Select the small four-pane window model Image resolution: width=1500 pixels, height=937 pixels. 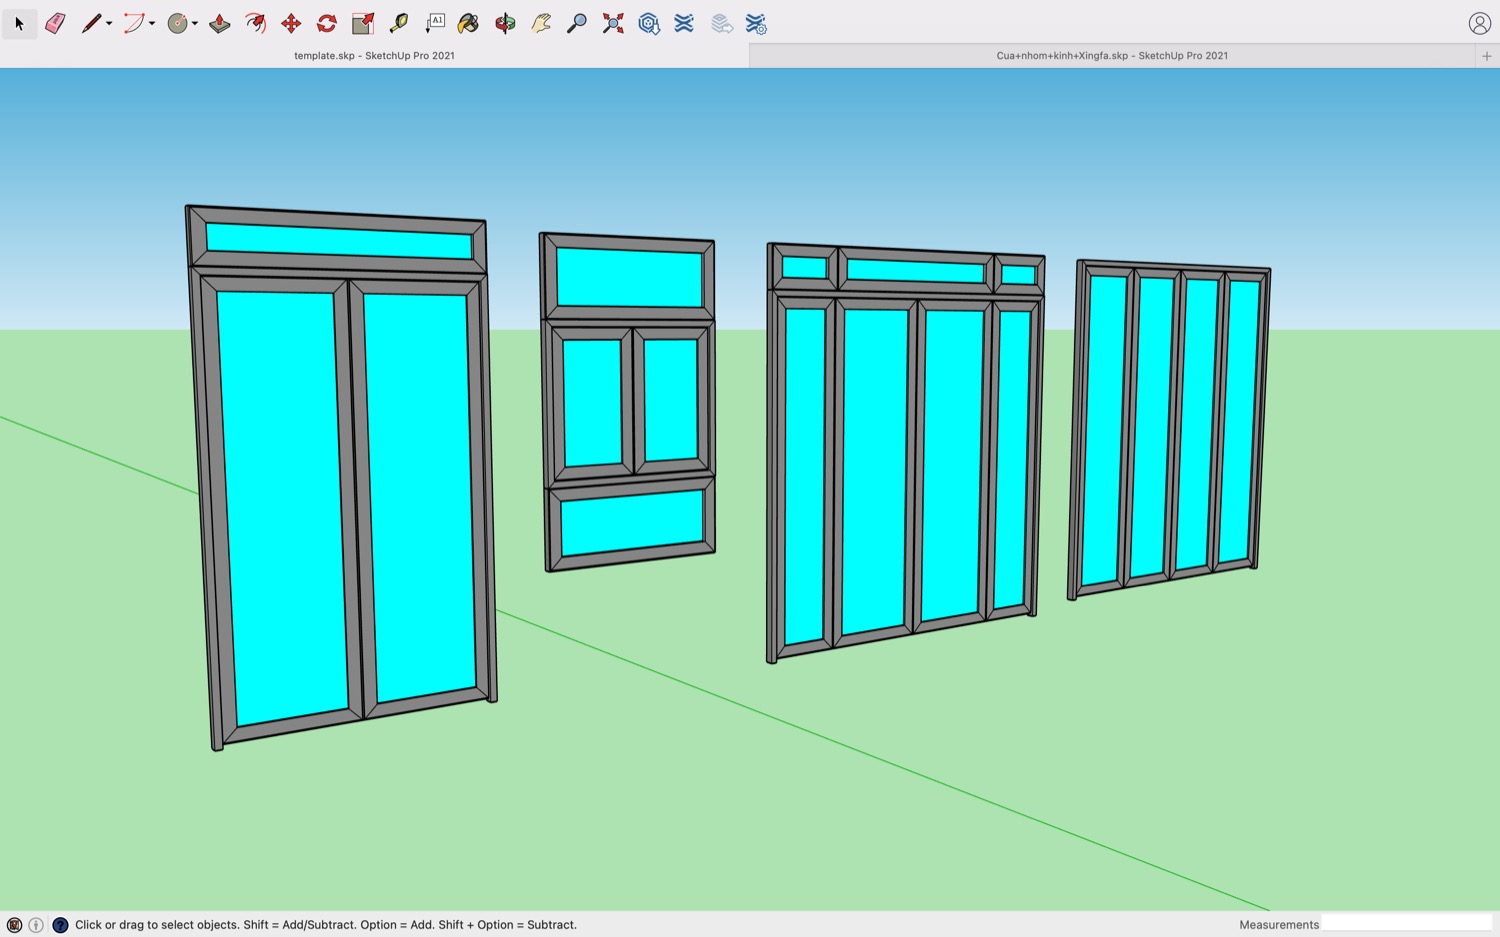point(628,402)
